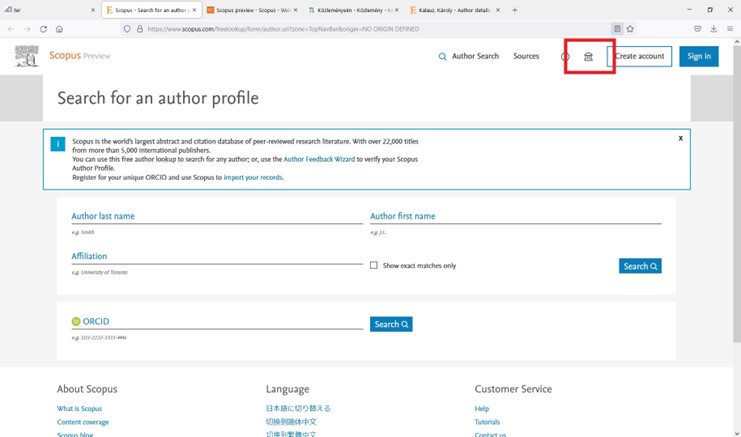Reload the page with browser refresh icon
This screenshot has height=437, width=741.
tap(43, 29)
